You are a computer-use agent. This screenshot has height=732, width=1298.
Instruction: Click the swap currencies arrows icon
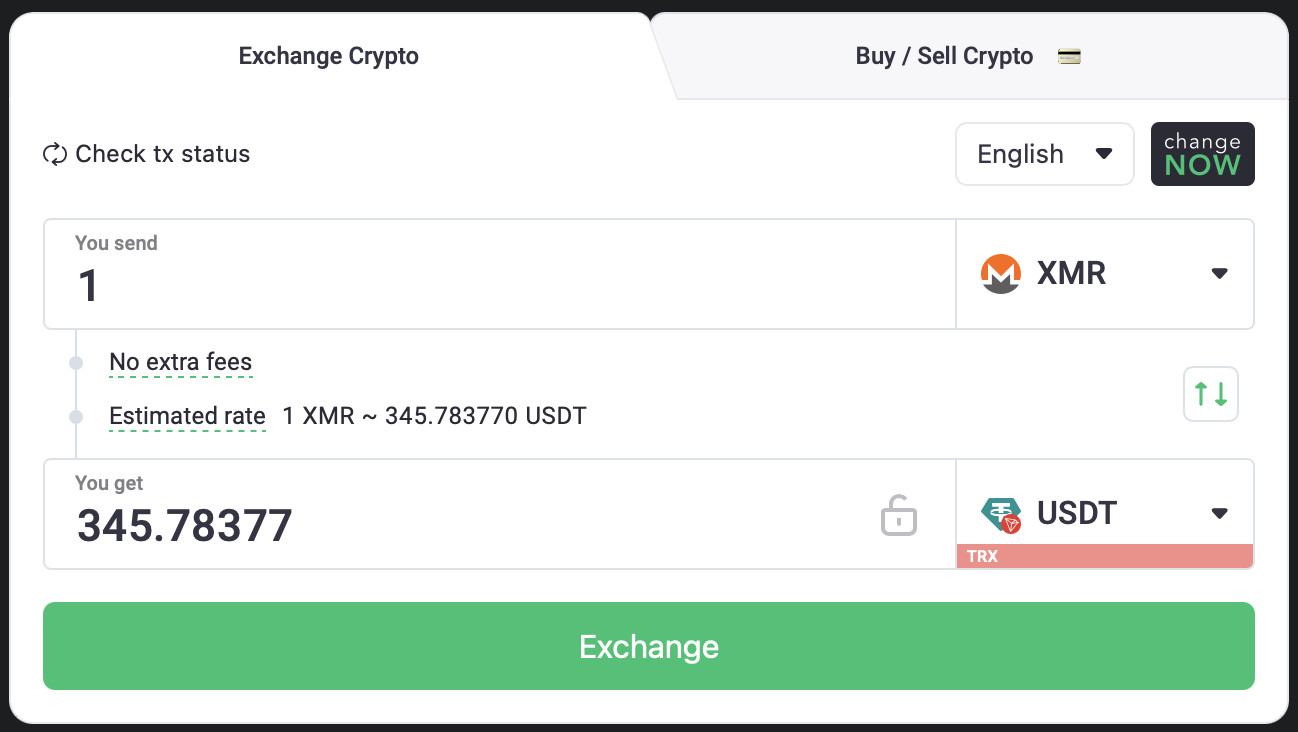coord(1210,394)
